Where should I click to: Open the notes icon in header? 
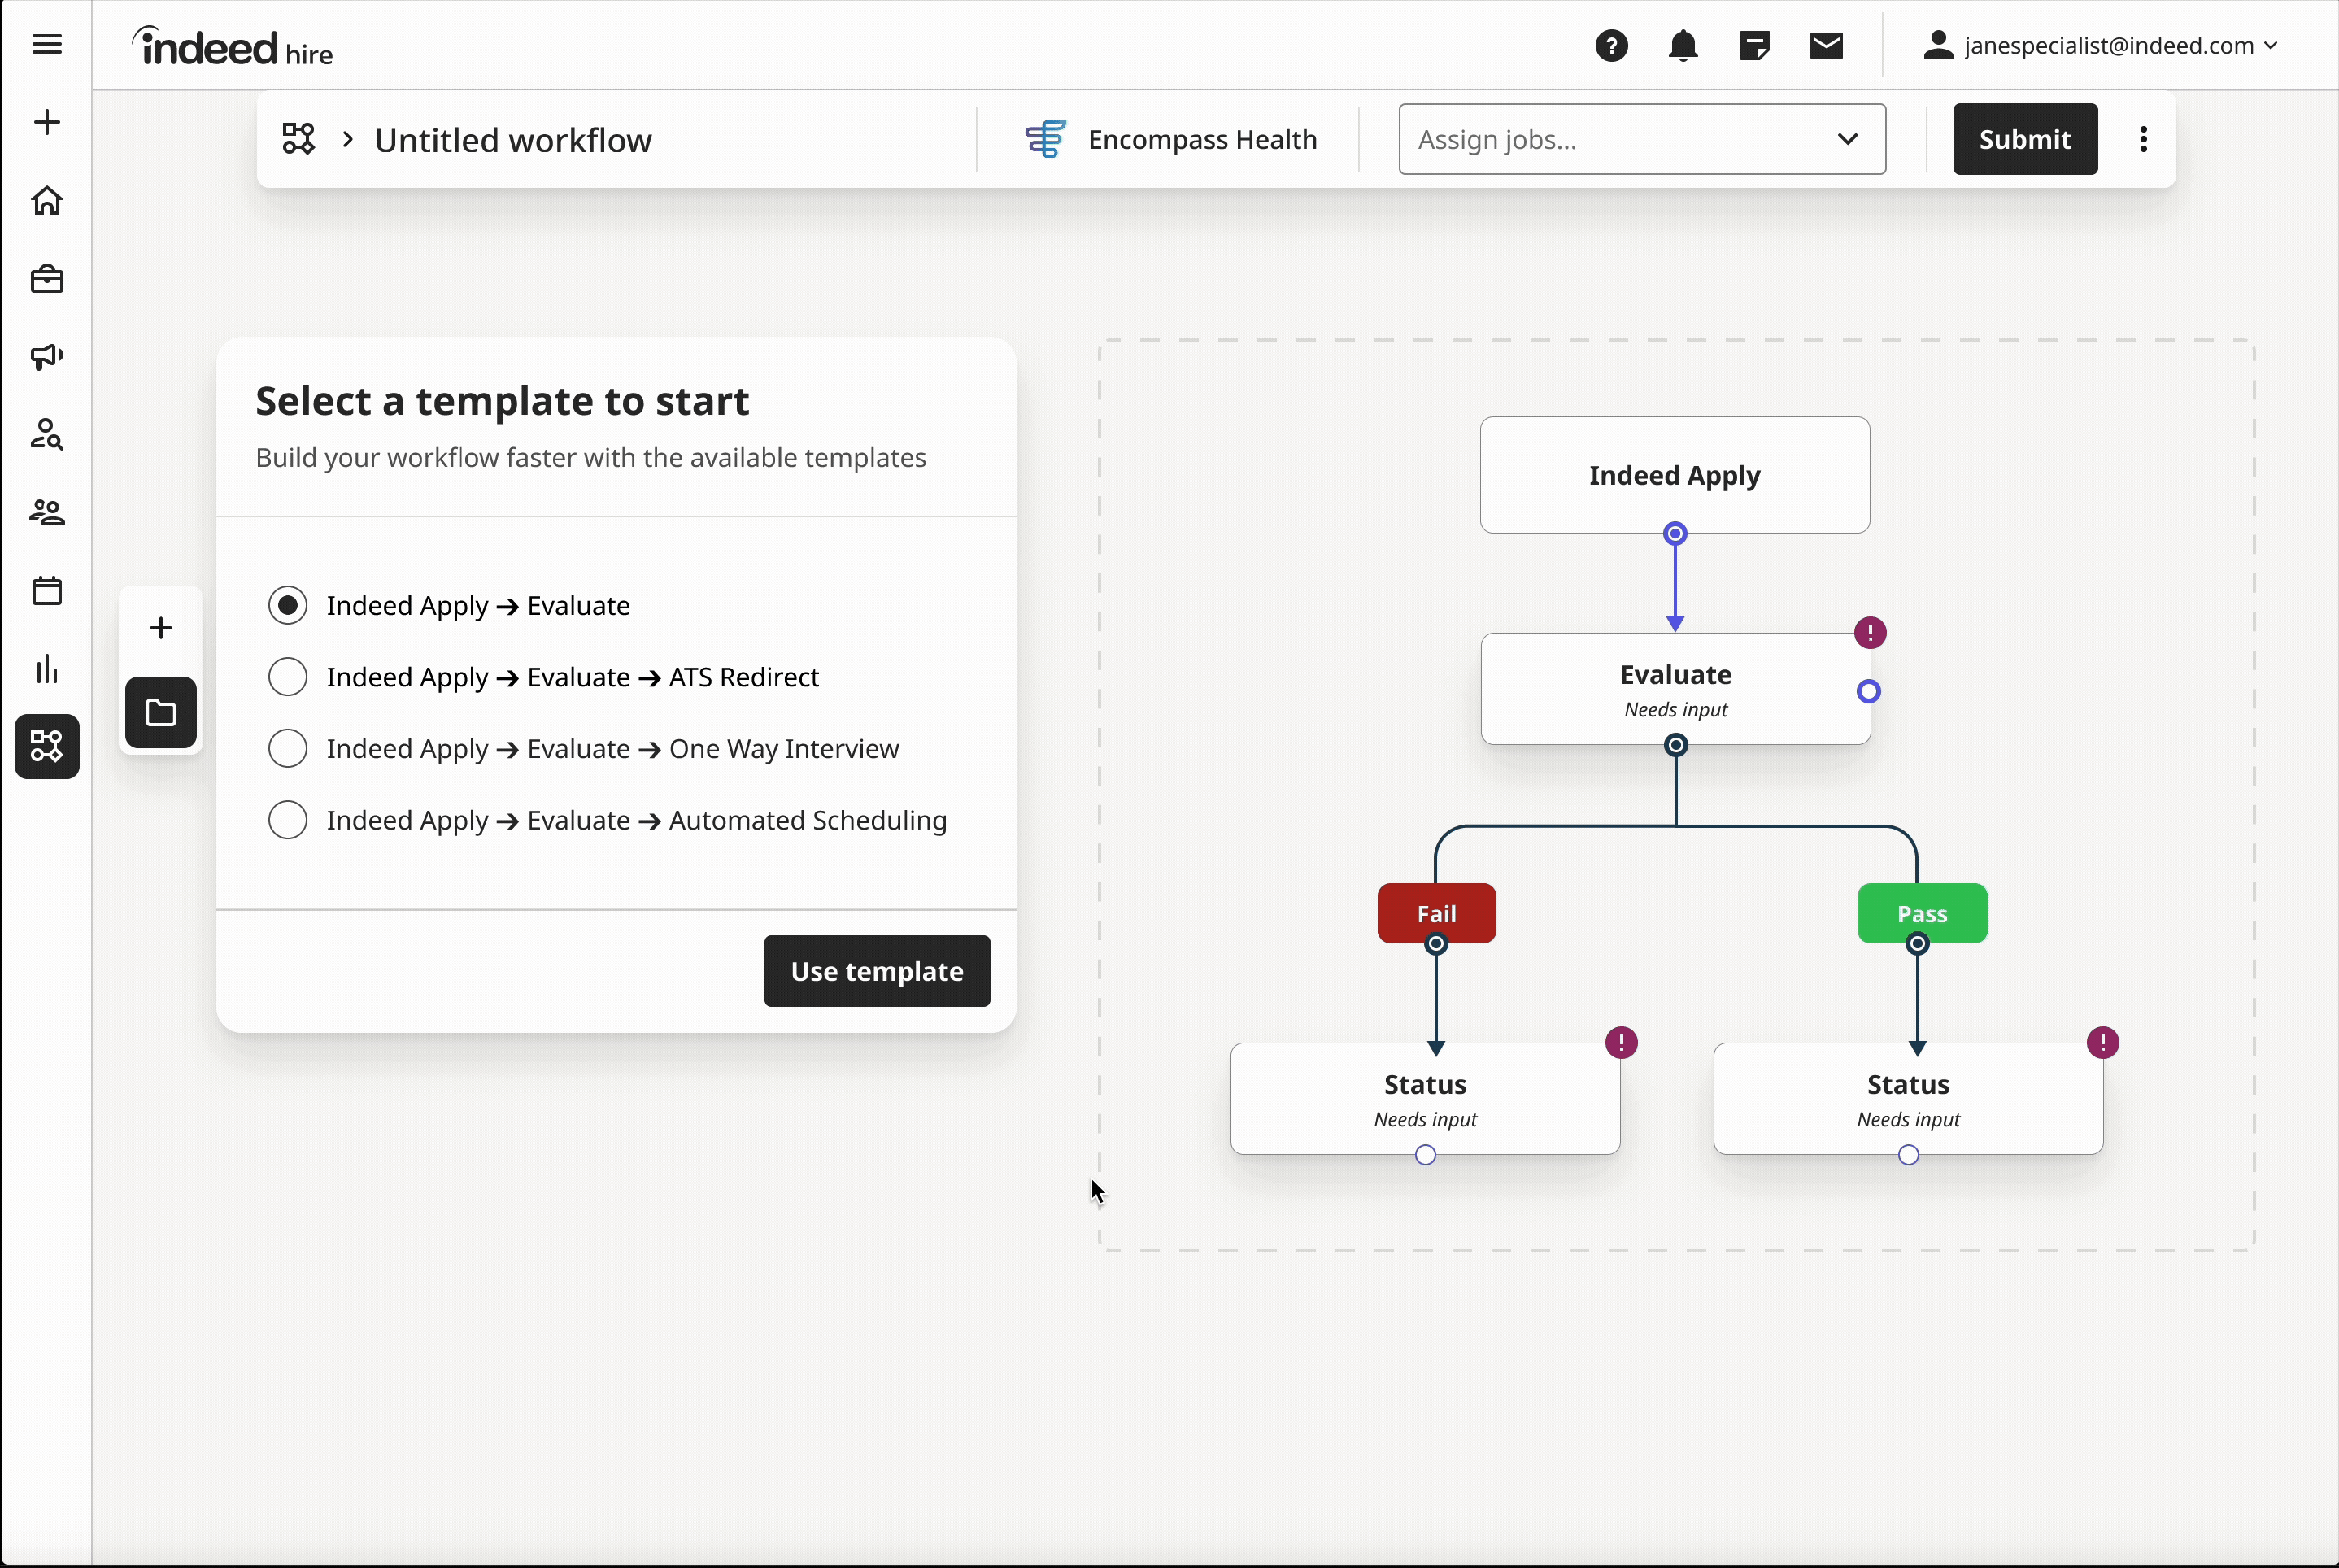(1755, 46)
